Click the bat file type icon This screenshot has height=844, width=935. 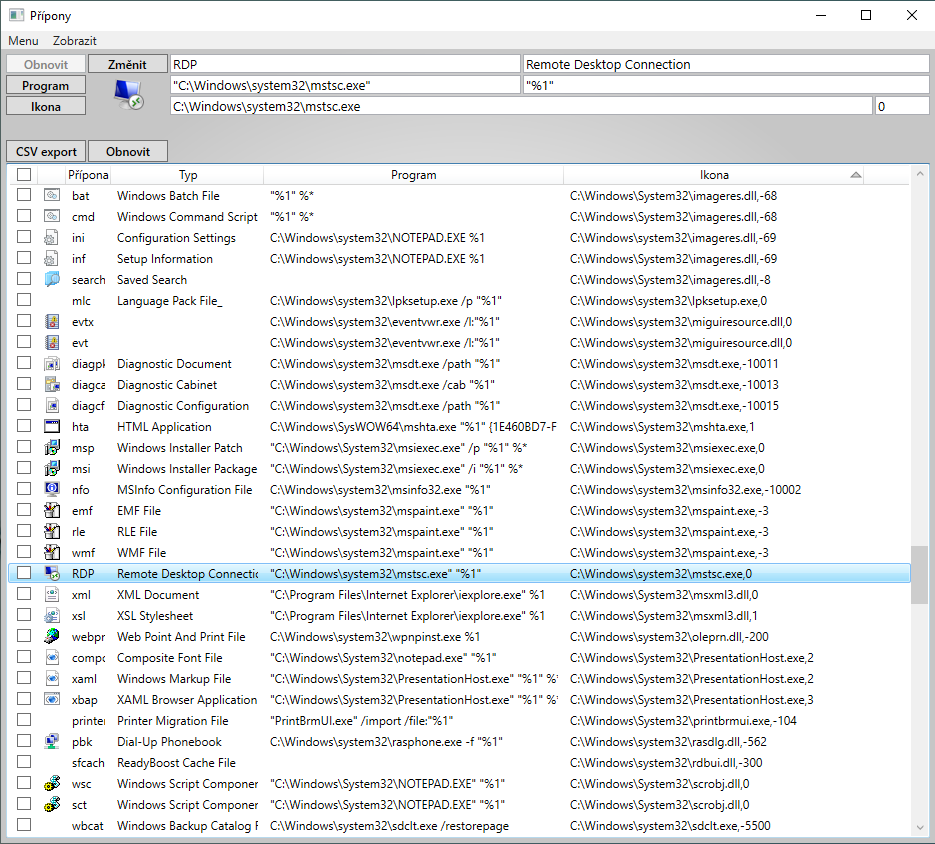pos(52,195)
